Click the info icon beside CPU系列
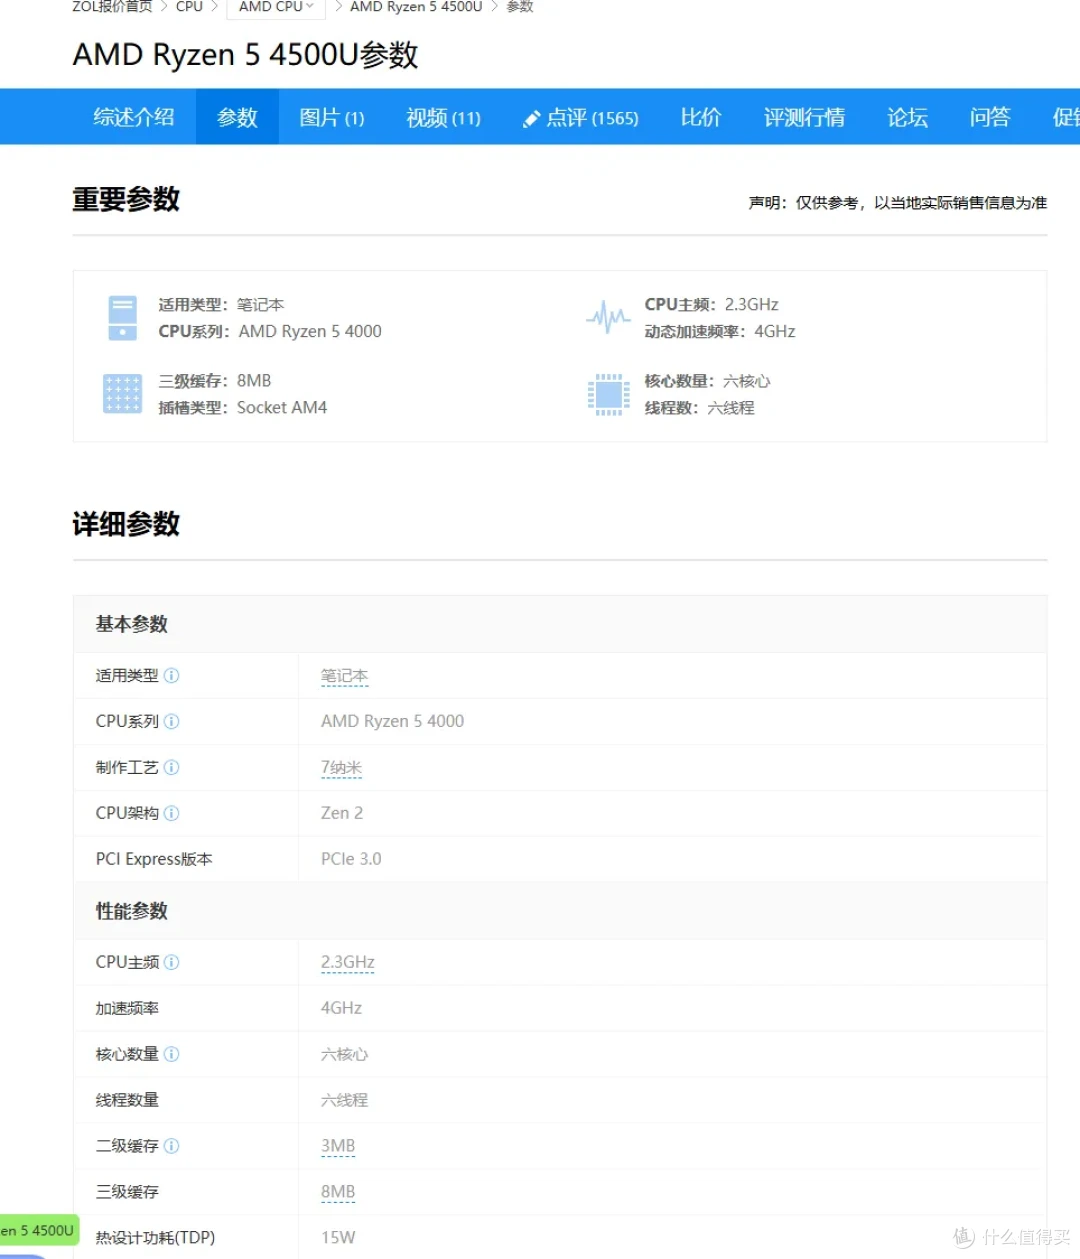The width and height of the screenshot is (1080, 1259). [x=171, y=721]
